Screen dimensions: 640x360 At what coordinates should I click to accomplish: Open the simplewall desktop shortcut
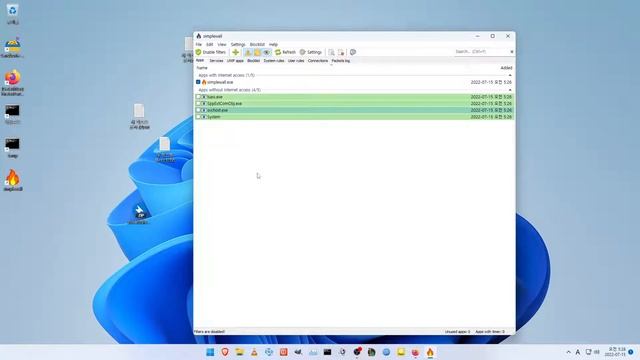click(x=13, y=180)
